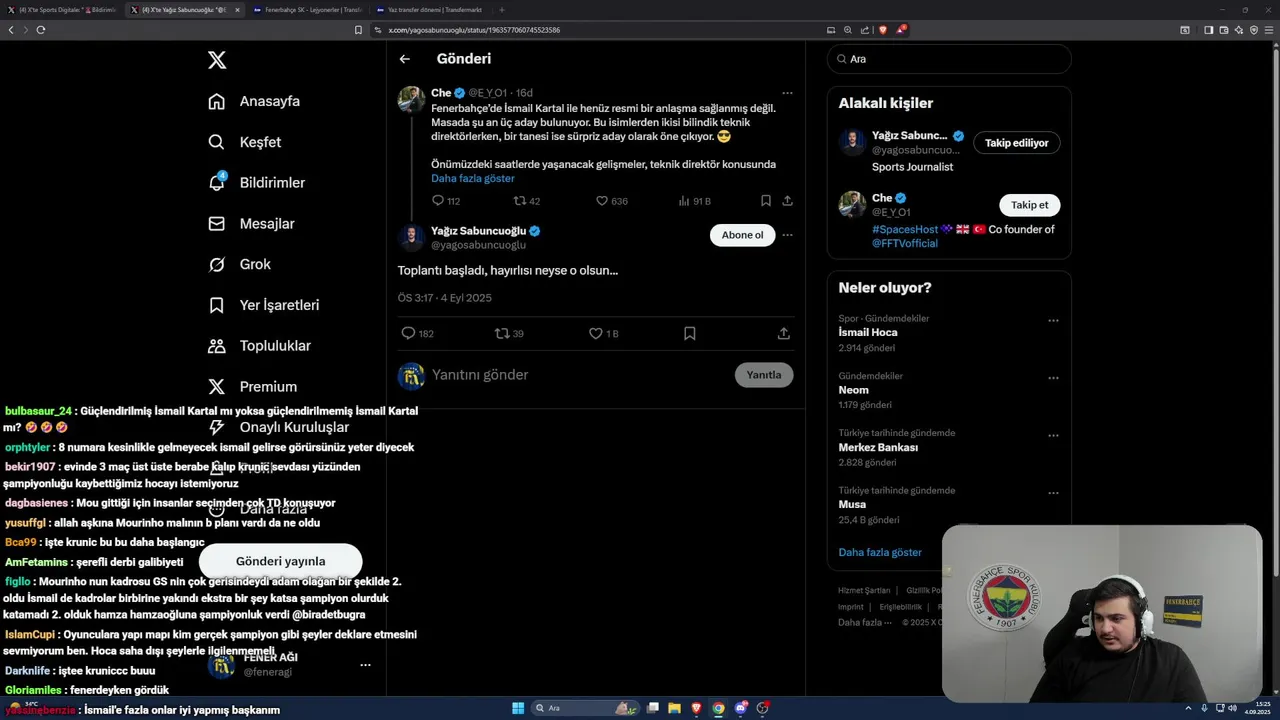Click Yanıtını gönder reply field
The width and height of the screenshot is (1280, 720).
(580, 375)
